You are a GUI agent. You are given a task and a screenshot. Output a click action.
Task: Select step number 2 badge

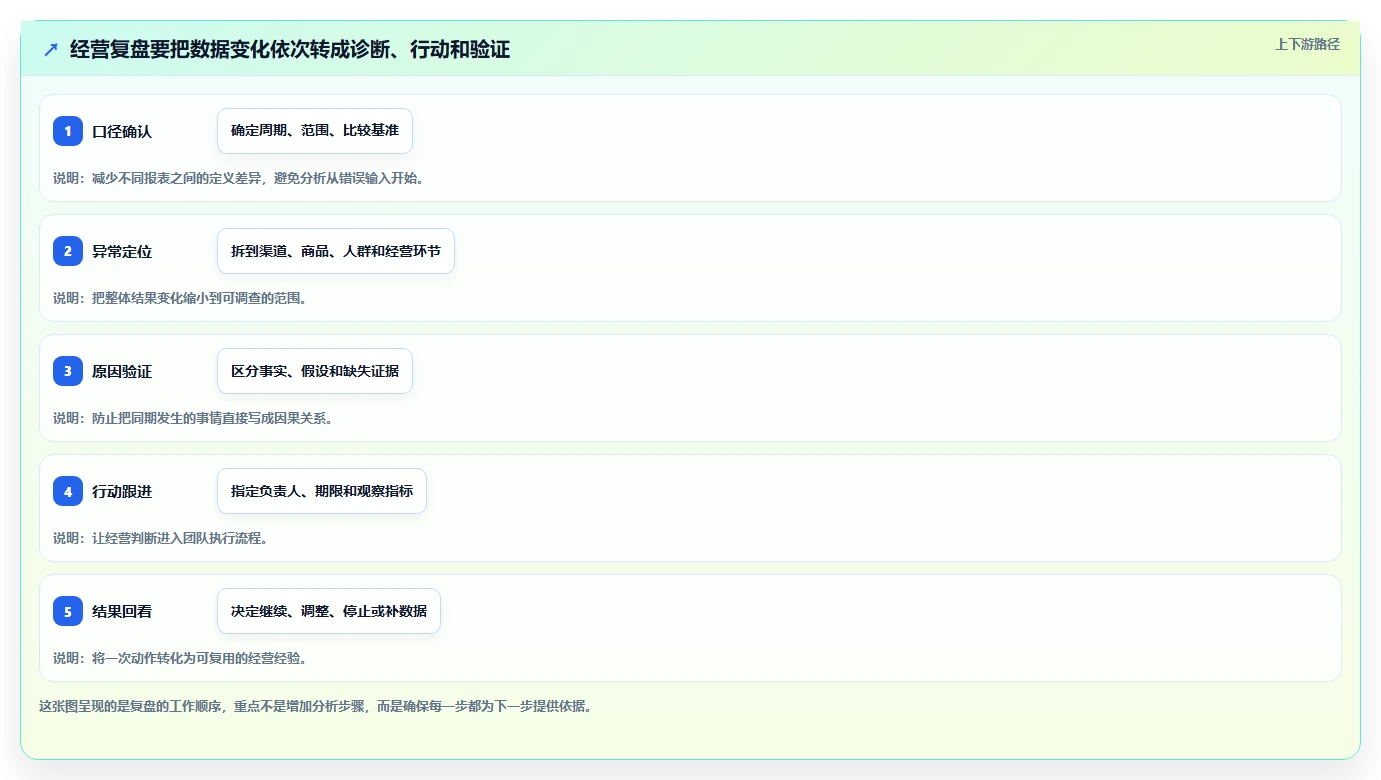[68, 251]
